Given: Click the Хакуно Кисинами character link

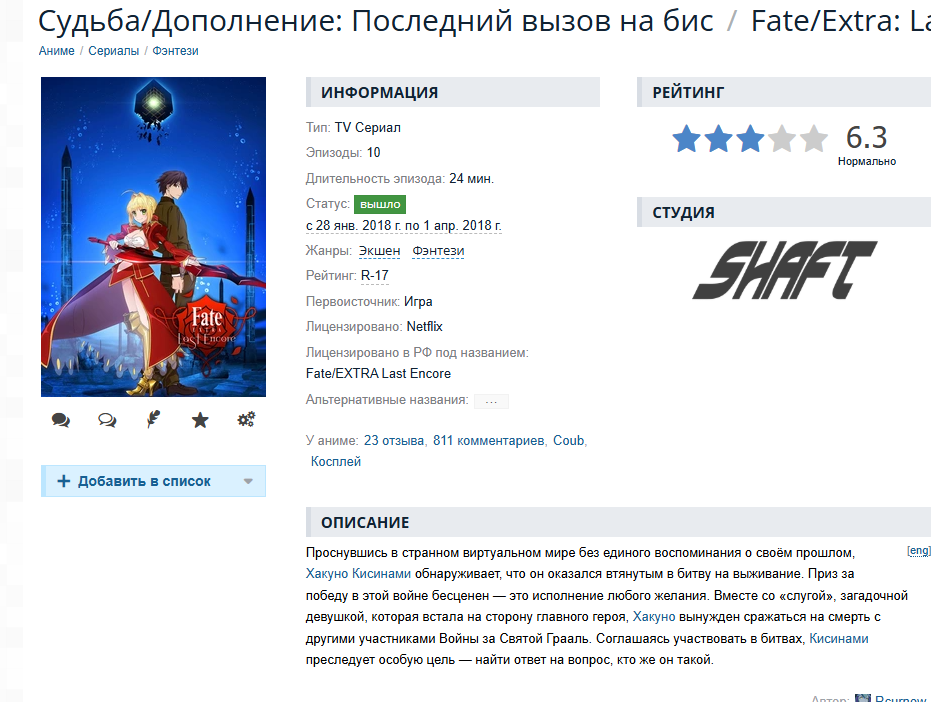Looking at the screenshot, I should (358, 574).
